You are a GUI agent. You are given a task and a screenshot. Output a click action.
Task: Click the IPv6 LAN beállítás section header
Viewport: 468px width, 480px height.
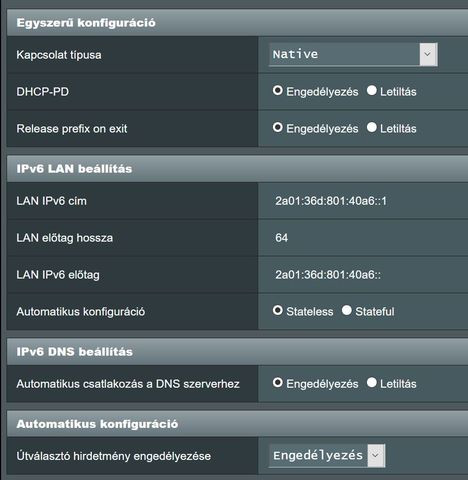[237, 169]
